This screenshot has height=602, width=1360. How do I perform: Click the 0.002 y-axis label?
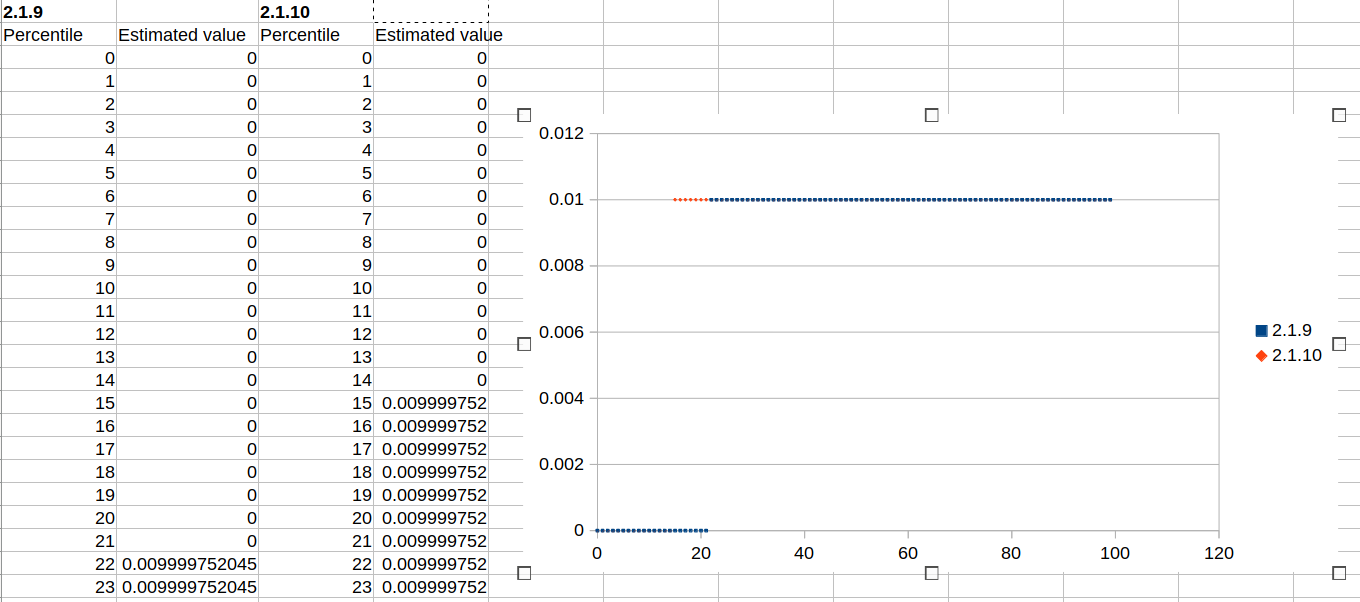pos(561,464)
